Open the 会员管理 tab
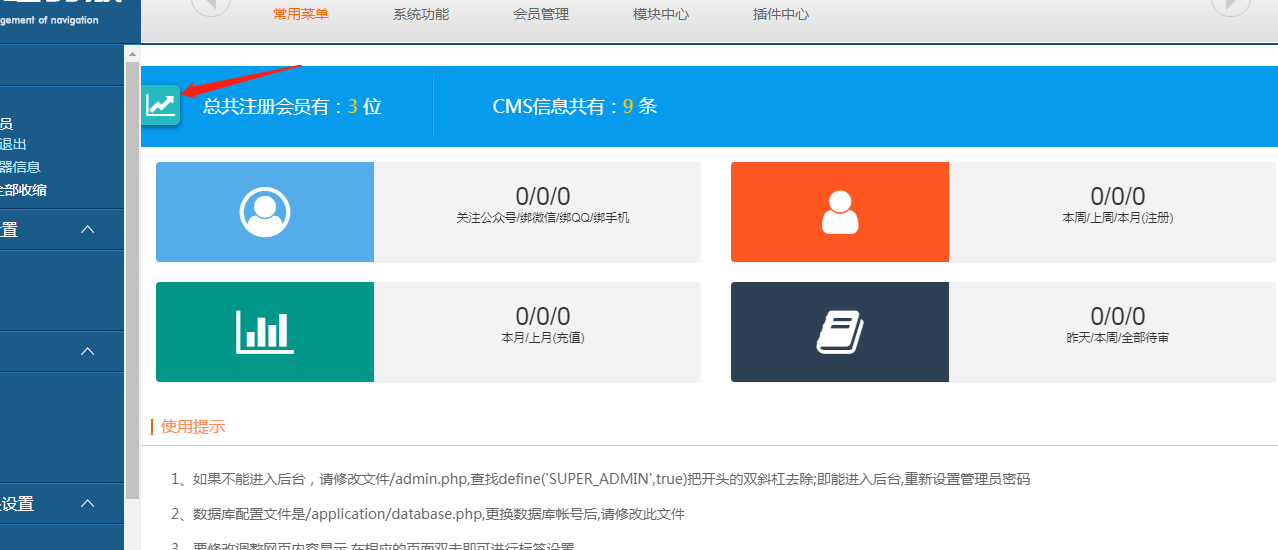This screenshot has height=550, width=1278. (x=541, y=14)
